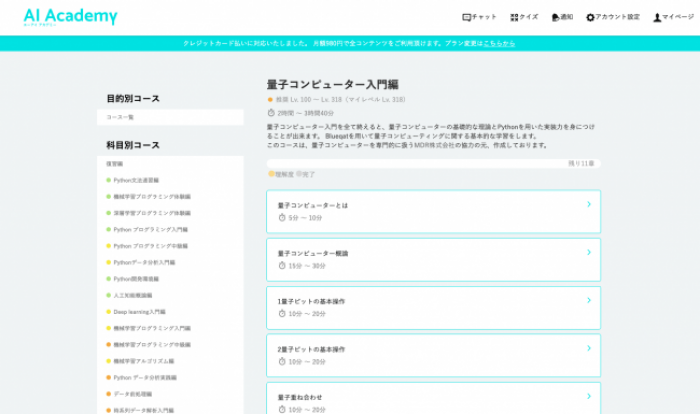Viewport: 700px width, 414px height.
Task: Open the 量子重ね合わせ lesson card
Action: pos(433,398)
